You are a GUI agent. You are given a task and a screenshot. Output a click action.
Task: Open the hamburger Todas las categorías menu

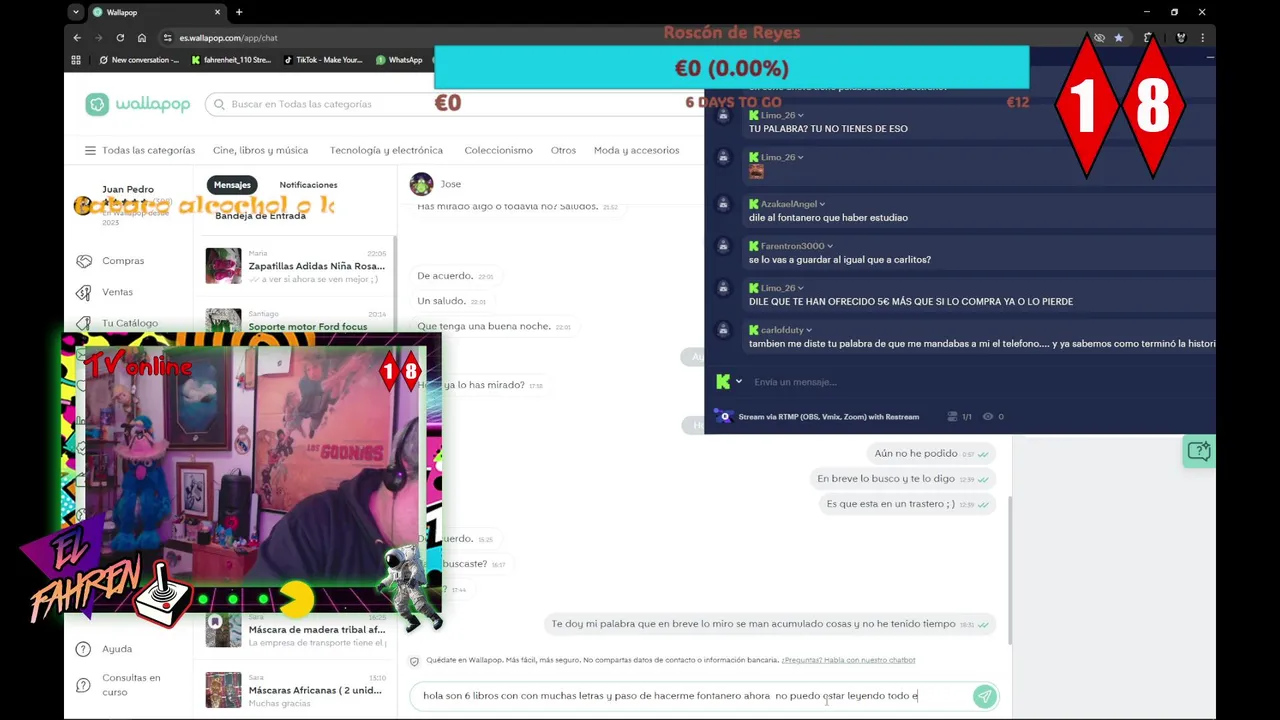90,150
